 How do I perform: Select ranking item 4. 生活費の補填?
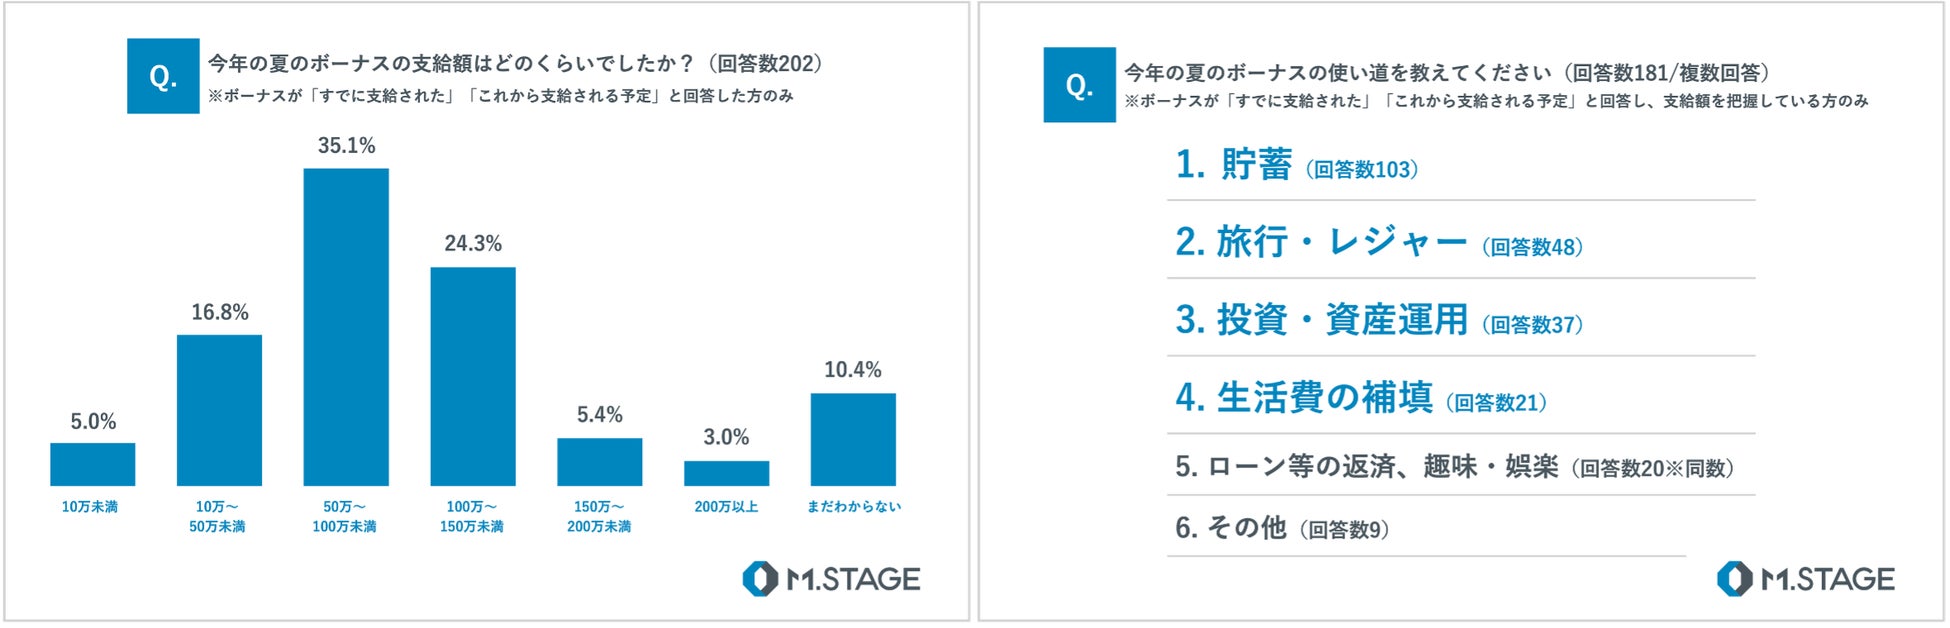click(1361, 398)
